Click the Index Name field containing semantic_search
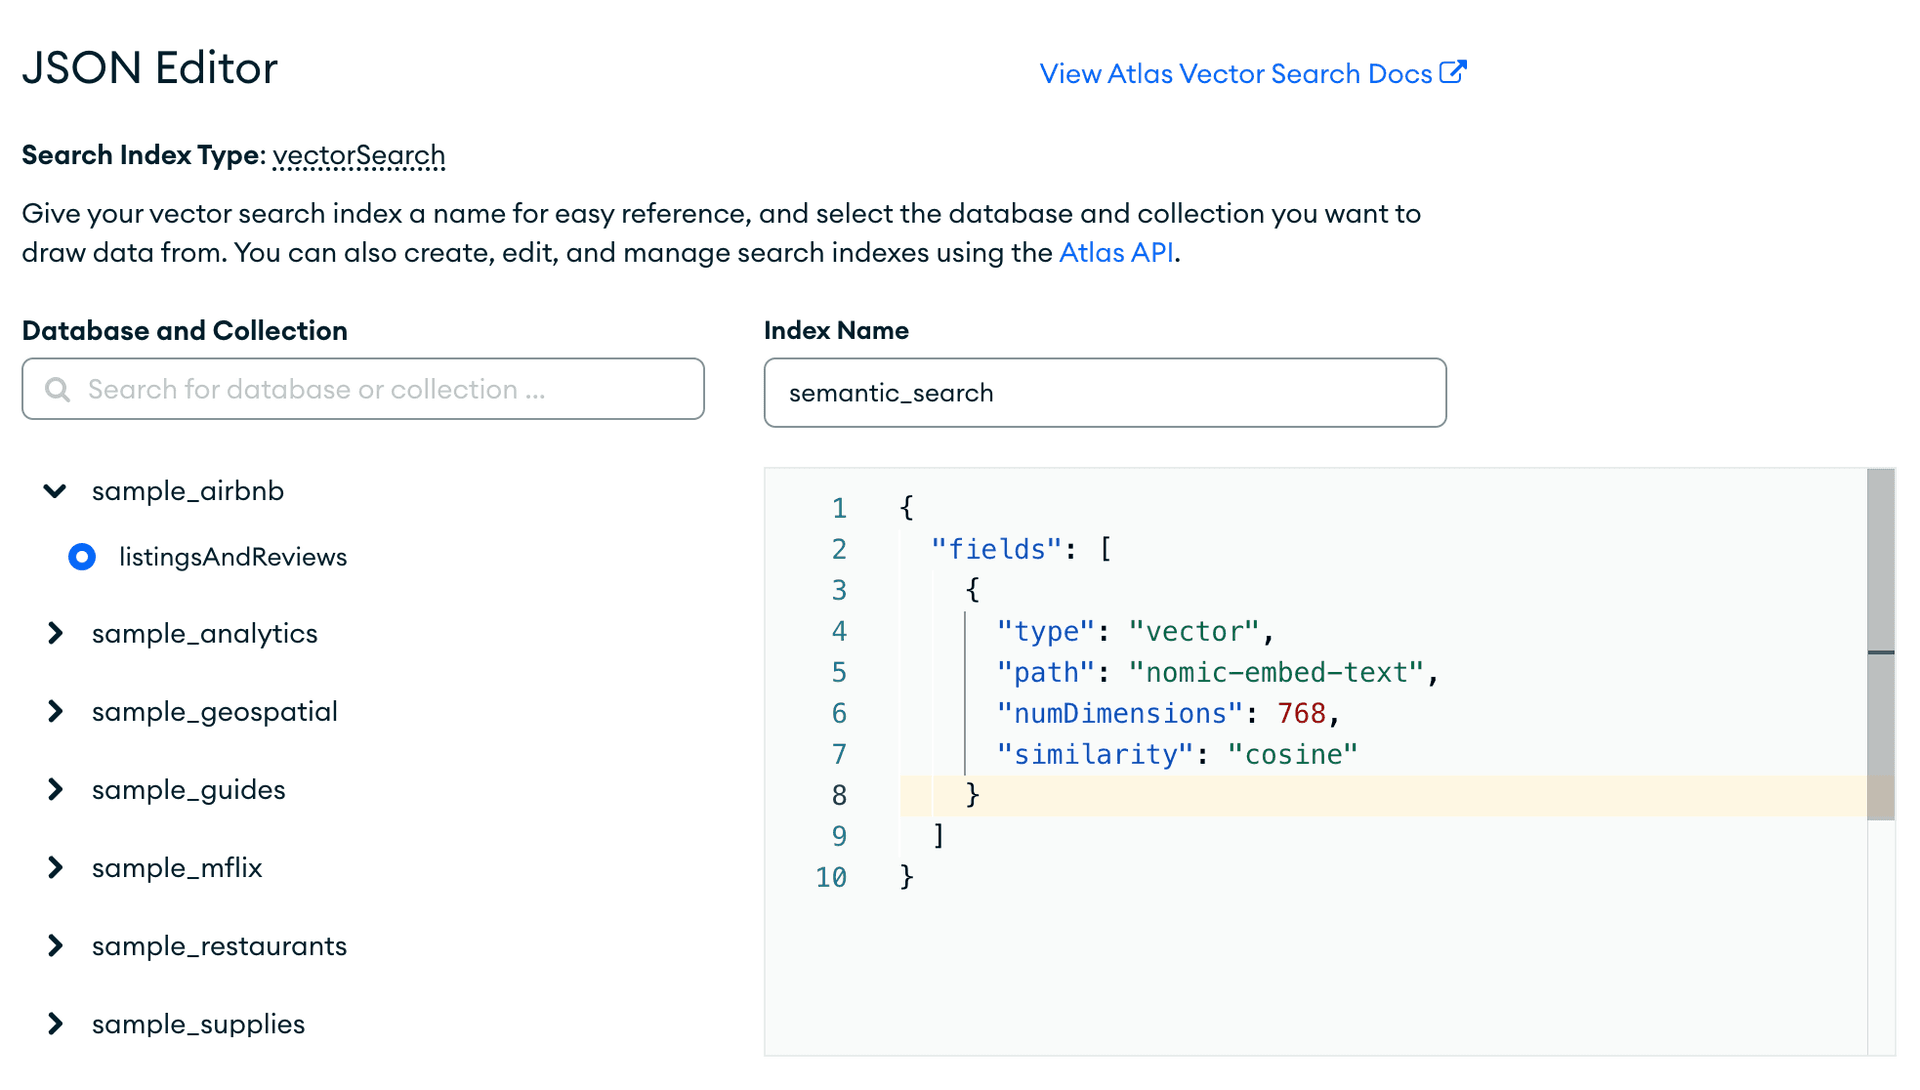The image size is (1920, 1090). point(1104,392)
